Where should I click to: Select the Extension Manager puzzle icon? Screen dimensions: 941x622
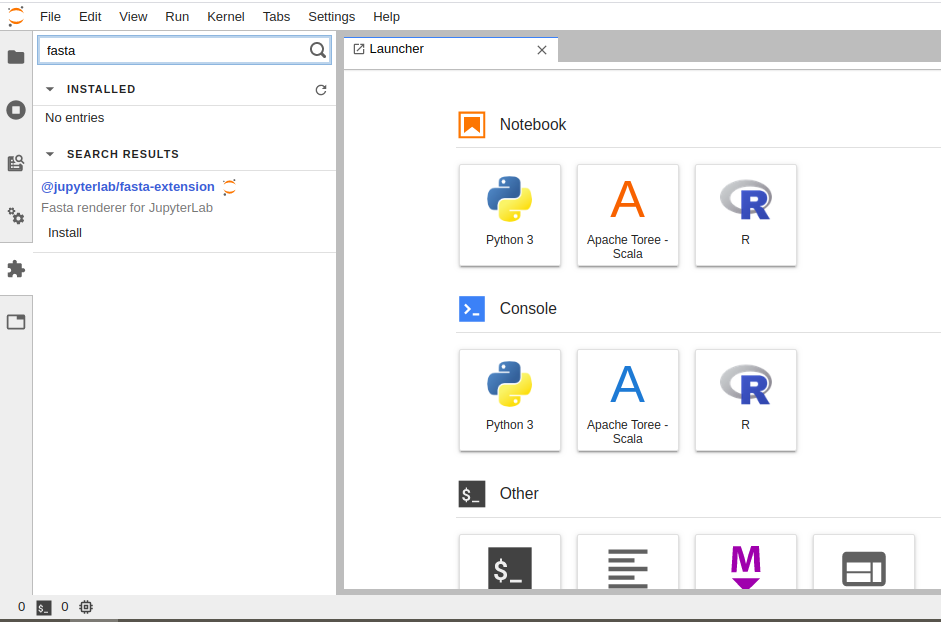(16, 269)
